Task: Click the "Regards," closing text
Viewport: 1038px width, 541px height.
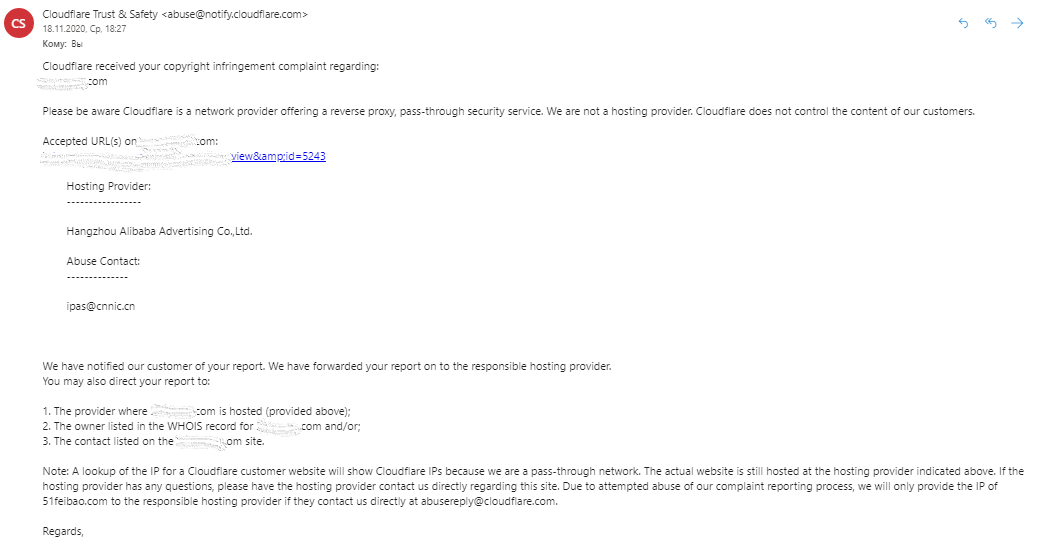Action: [63, 531]
